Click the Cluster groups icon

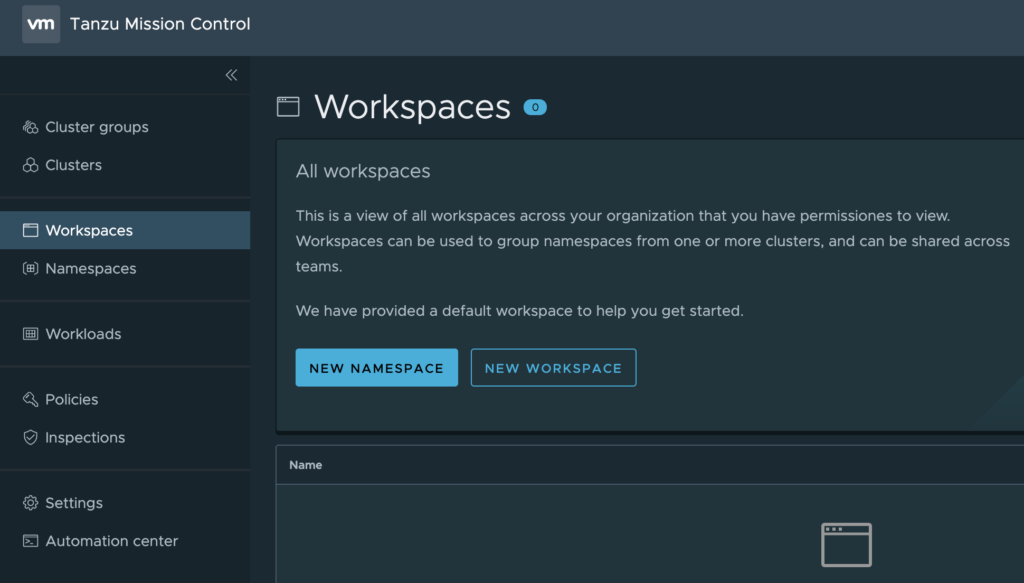pos(30,127)
